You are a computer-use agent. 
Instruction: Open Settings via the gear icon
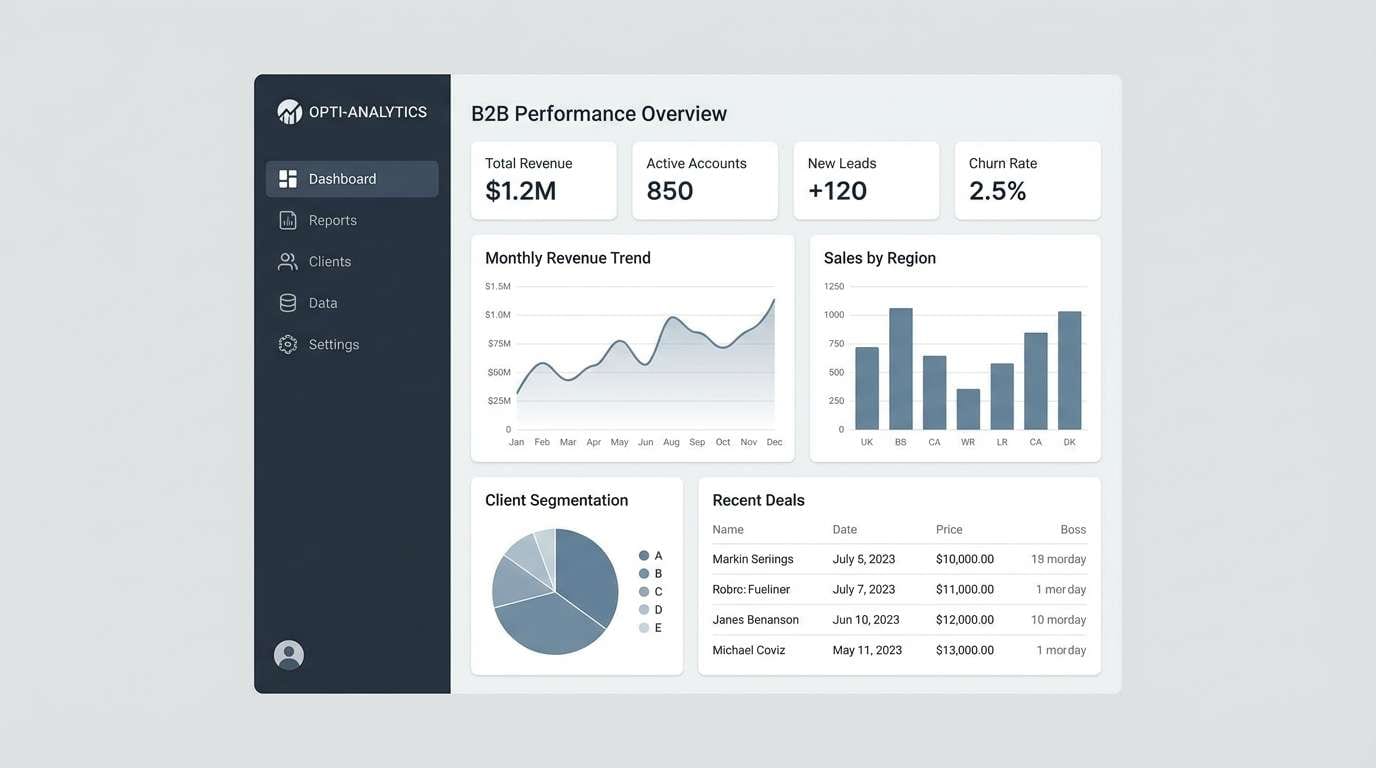point(288,343)
